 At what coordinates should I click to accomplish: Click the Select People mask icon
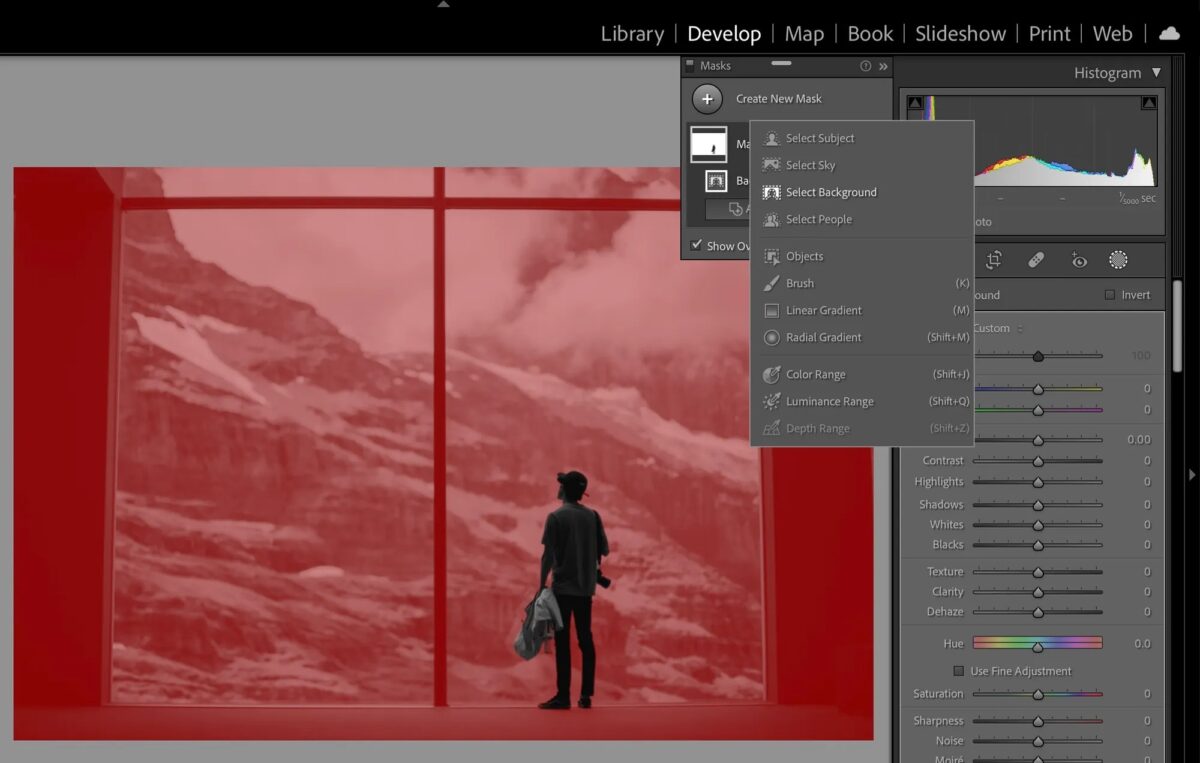769,219
